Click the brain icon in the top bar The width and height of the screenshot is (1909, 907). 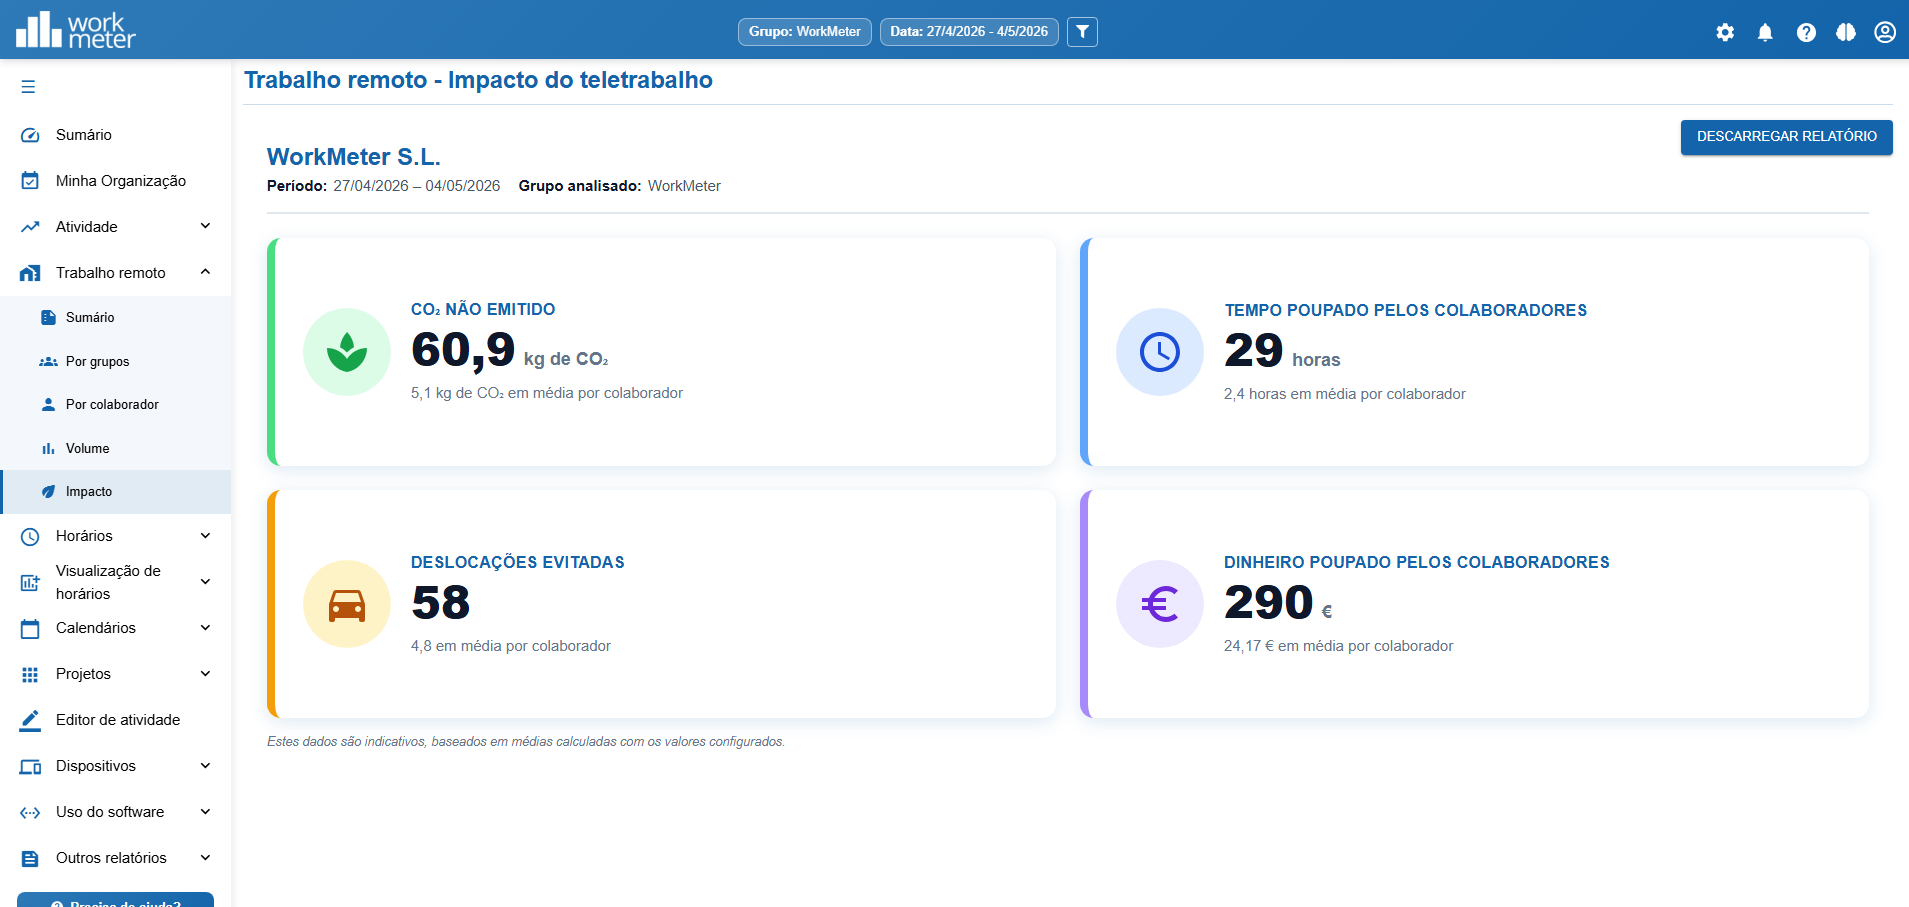point(1846,32)
